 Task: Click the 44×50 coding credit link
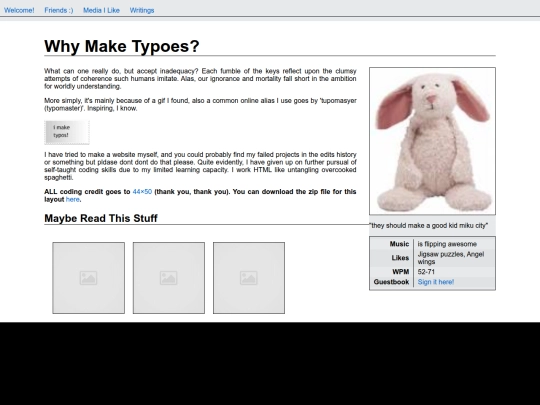[142, 191]
